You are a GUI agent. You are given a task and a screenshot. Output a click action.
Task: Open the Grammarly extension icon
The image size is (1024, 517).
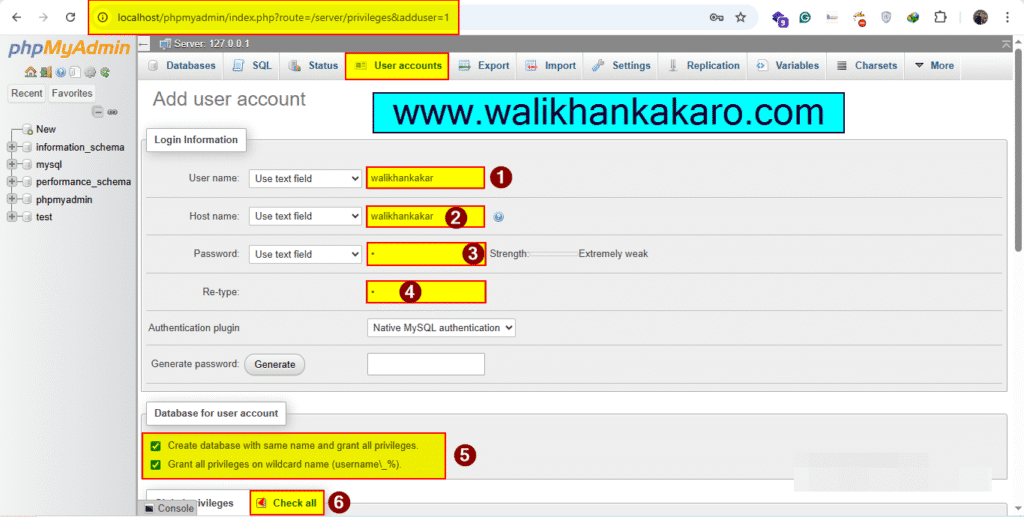pos(805,18)
